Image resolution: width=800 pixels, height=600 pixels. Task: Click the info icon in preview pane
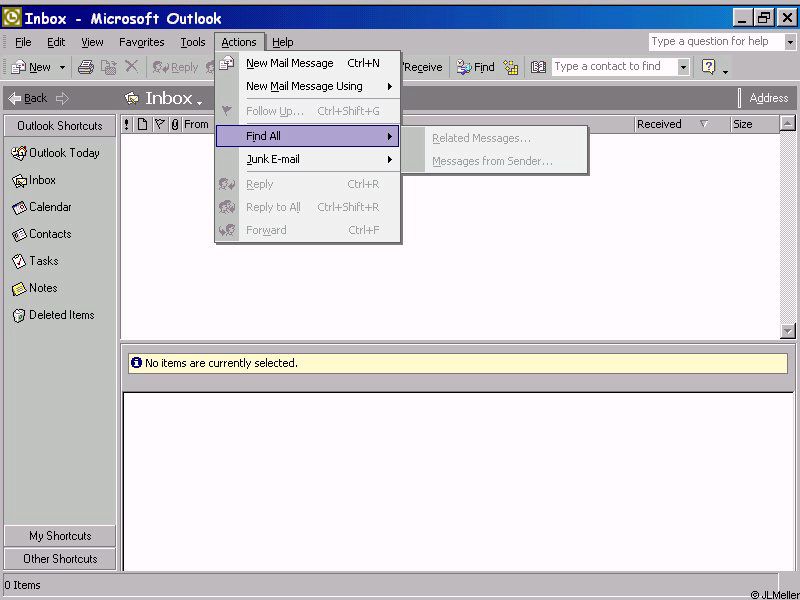point(136,363)
